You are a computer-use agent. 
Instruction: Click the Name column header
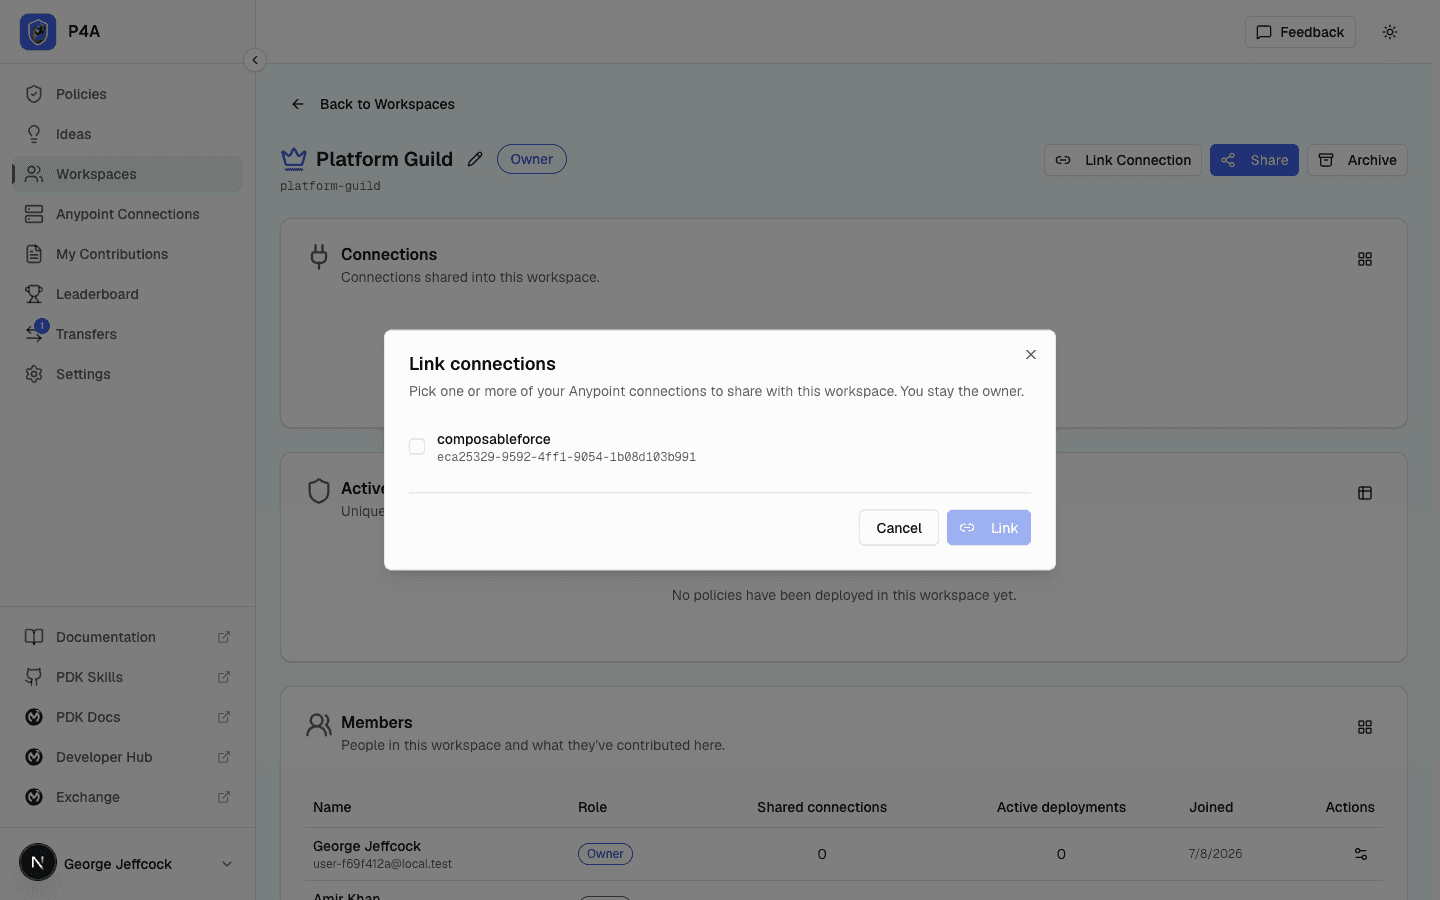click(x=332, y=807)
